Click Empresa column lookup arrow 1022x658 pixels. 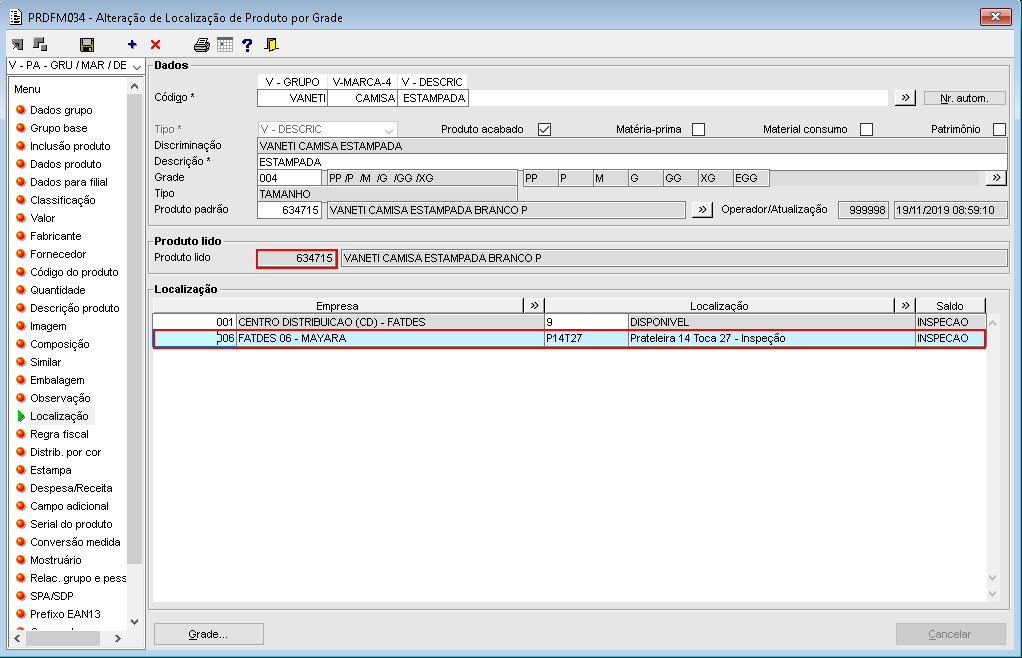(534, 306)
